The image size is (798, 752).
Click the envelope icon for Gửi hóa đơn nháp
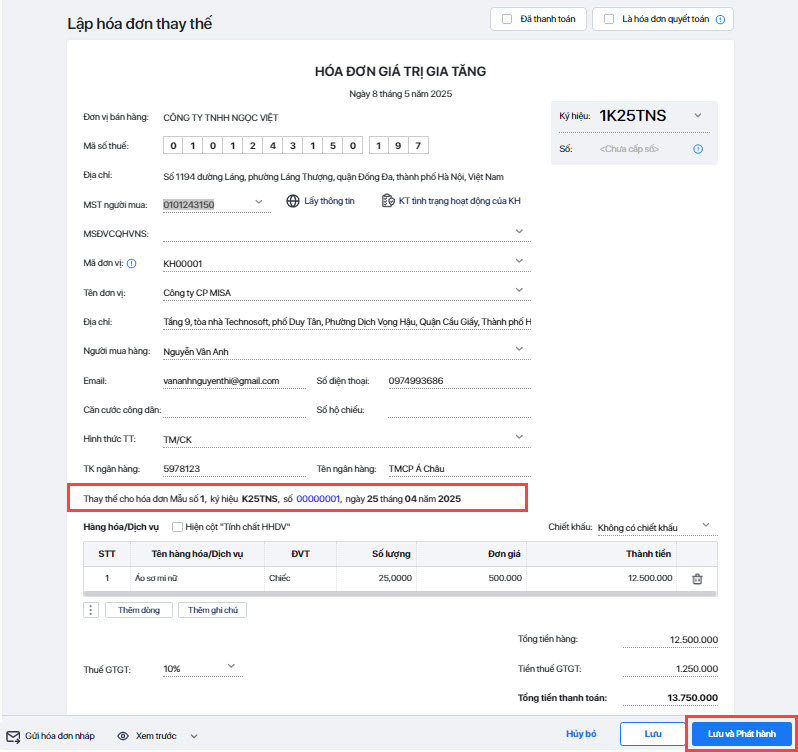13,736
